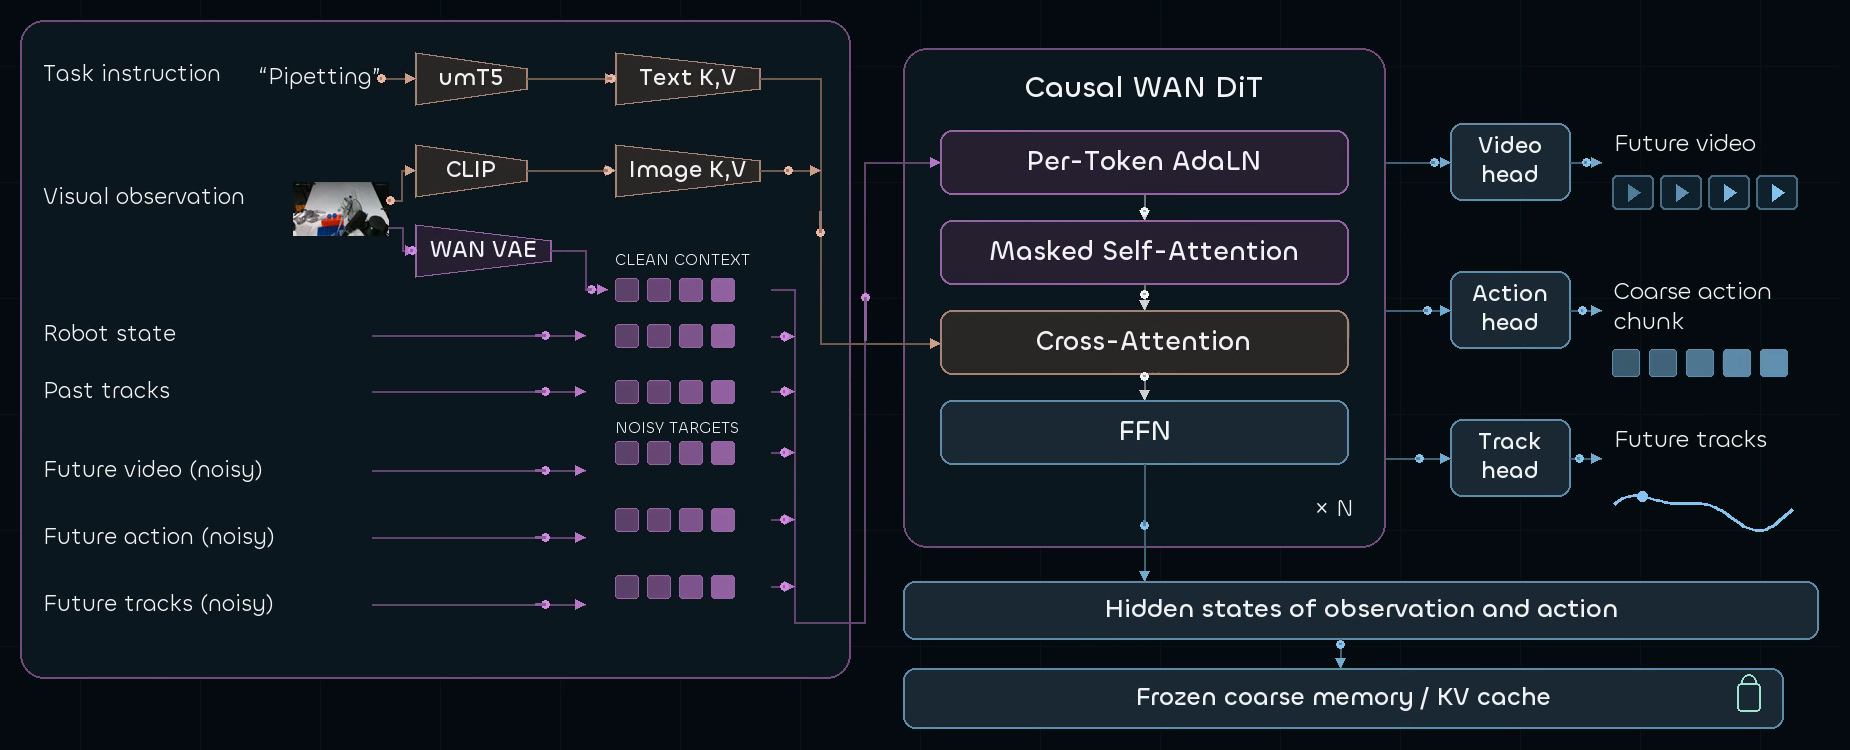The width and height of the screenshot is (1850, 750).
Task: Select the Text K,V block
Action: point(687,78)
